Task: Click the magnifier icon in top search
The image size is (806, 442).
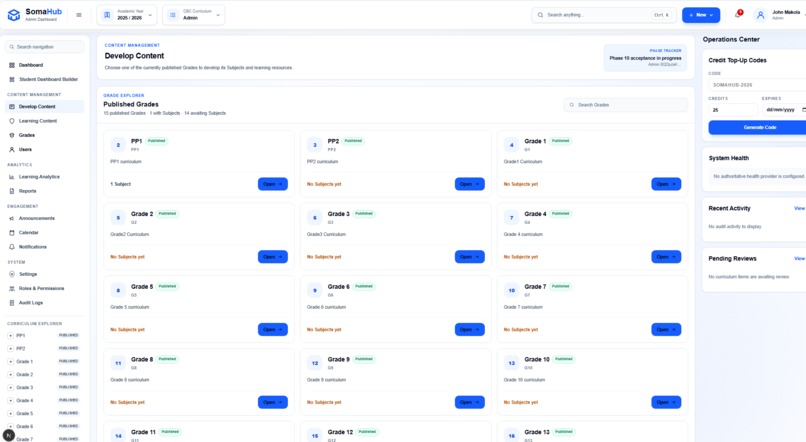Action: [x=540, y=15]
